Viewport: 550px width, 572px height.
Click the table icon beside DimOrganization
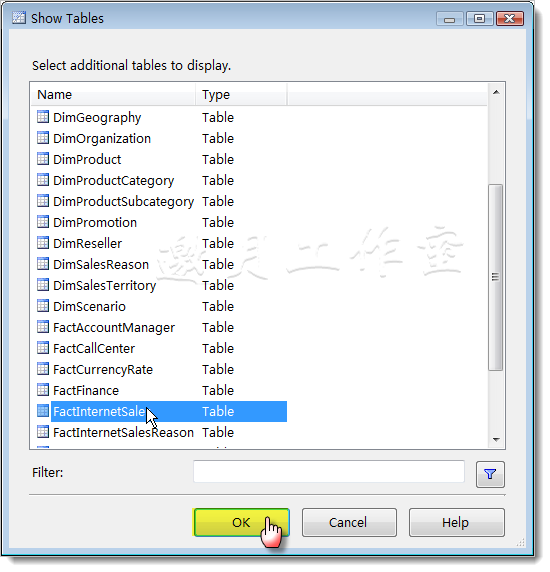click(x=43, y=138)
